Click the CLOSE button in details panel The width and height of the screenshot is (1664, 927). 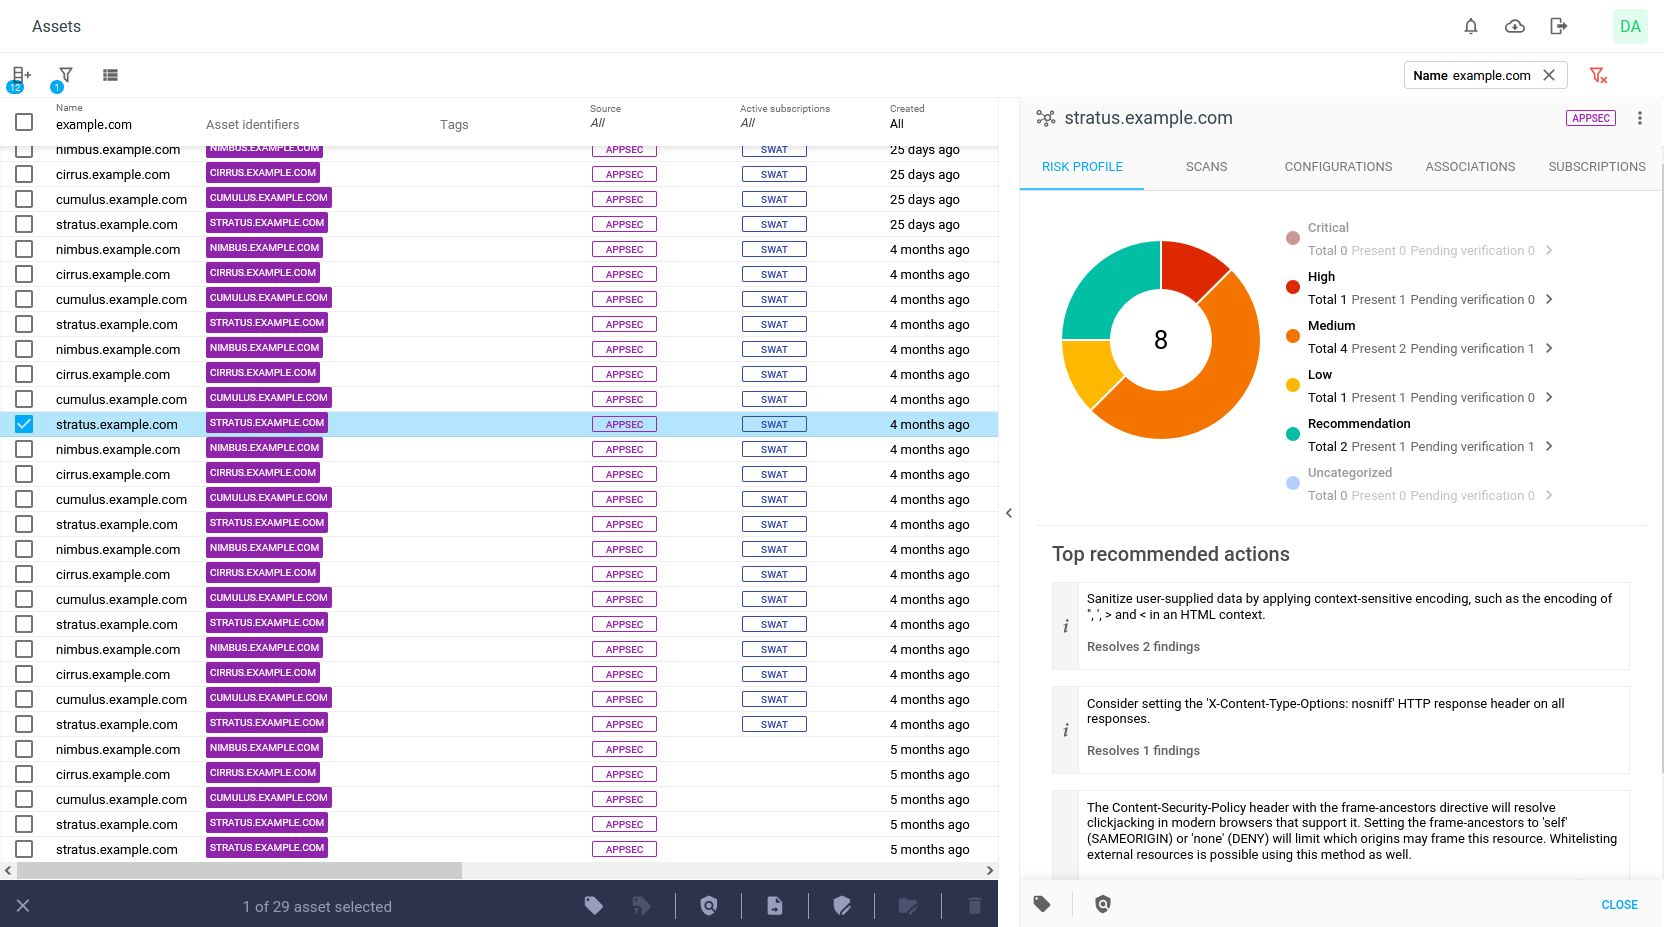pyautogui.click(x=1619, y=905)
